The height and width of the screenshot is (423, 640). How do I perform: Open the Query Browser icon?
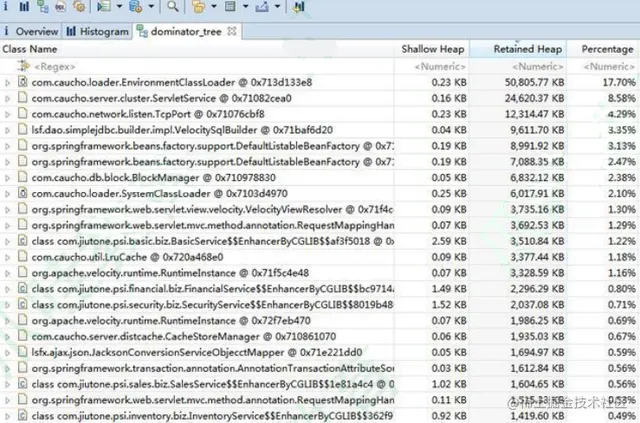tap(136, 7)
